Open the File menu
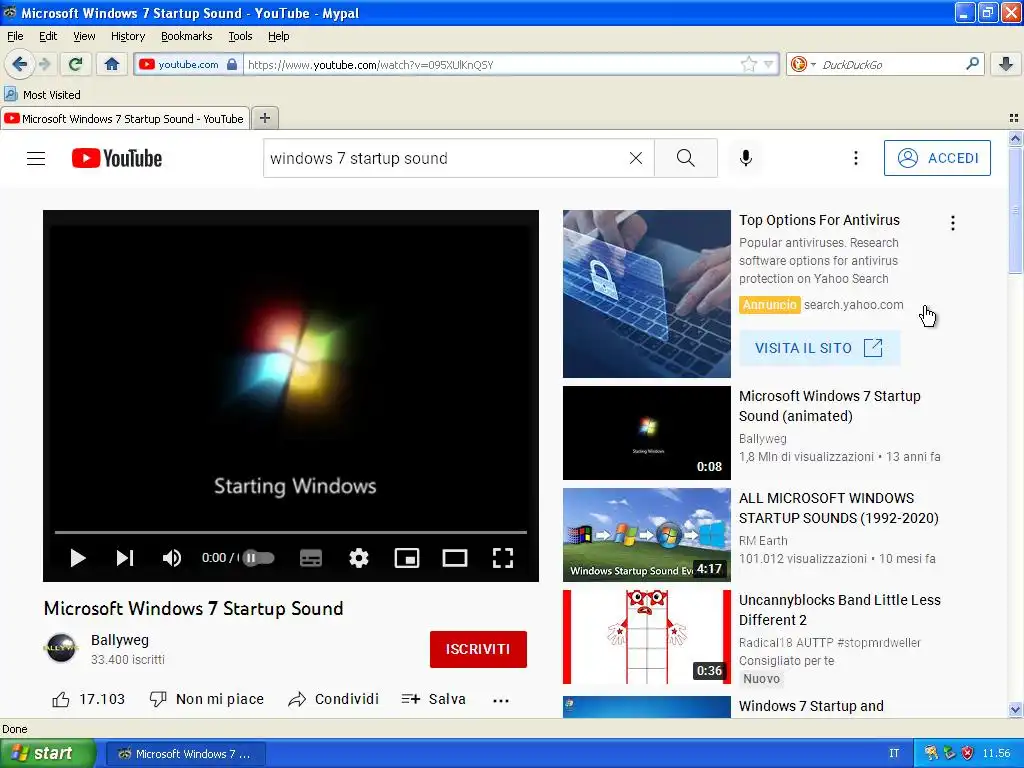 pyautogui.click(x=15, y=36)
